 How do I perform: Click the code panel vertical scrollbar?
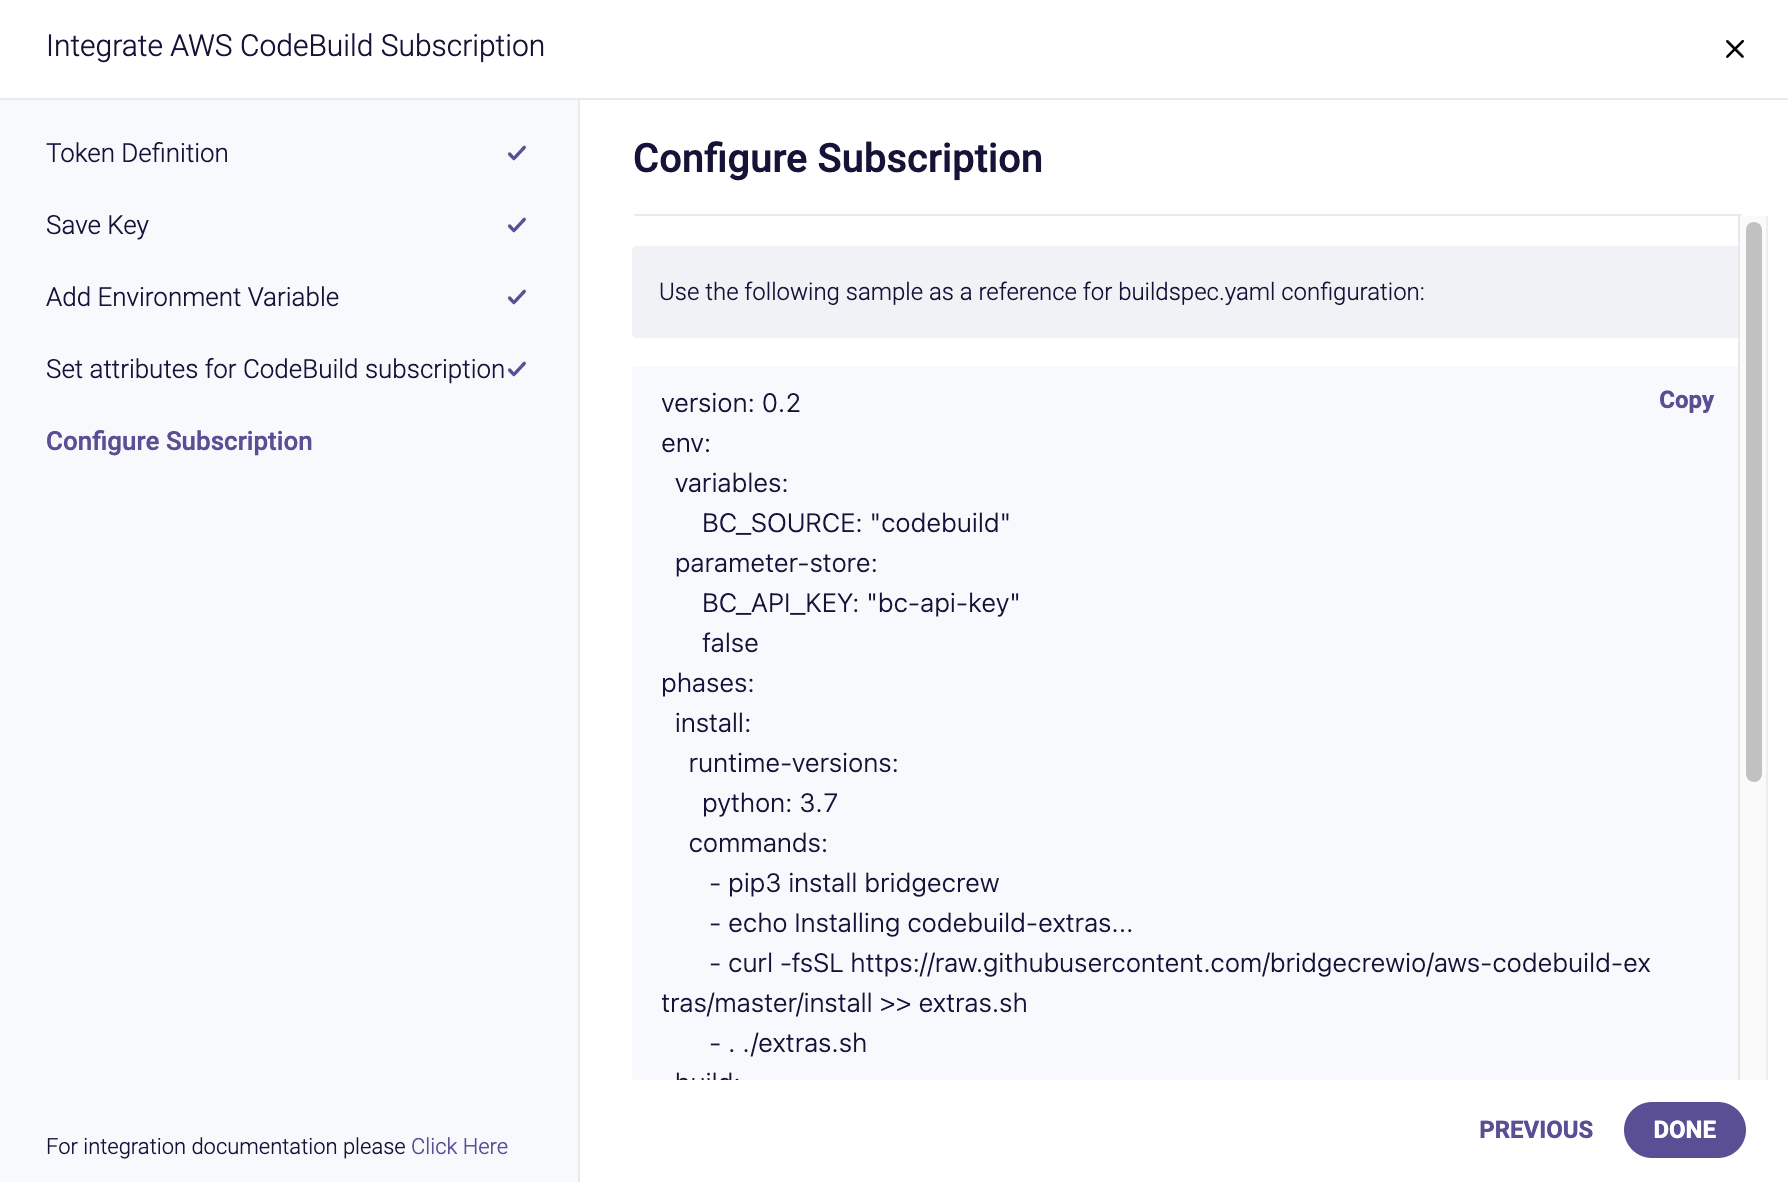(1753, 502)
